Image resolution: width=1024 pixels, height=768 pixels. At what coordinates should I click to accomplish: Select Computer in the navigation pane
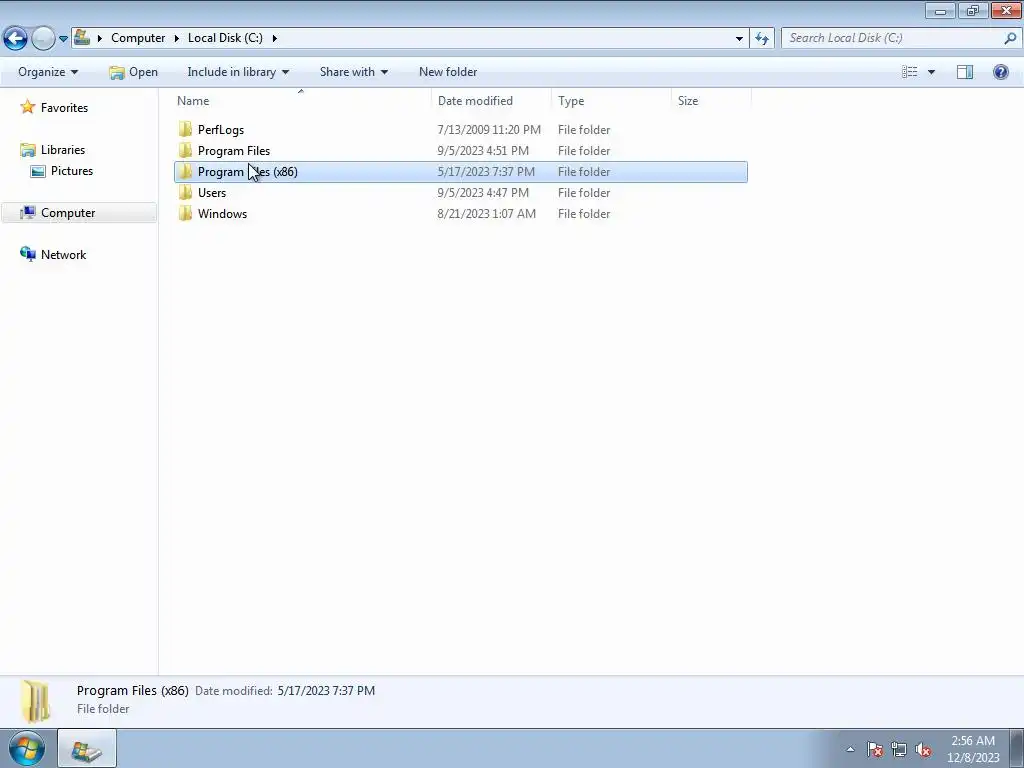coord(68,213)
